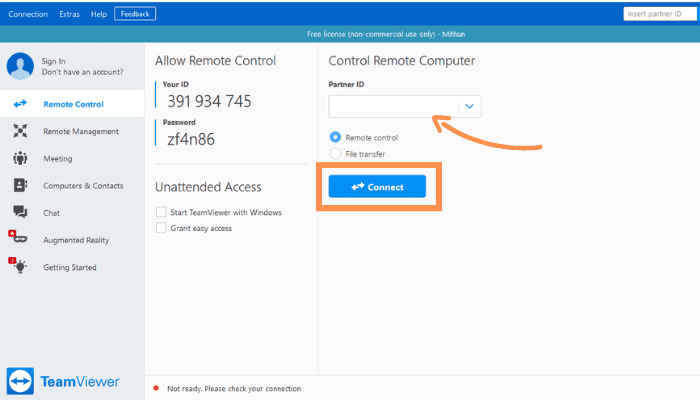
Task: Click the TeamViewer logo icon
Action: coord(20,381)
